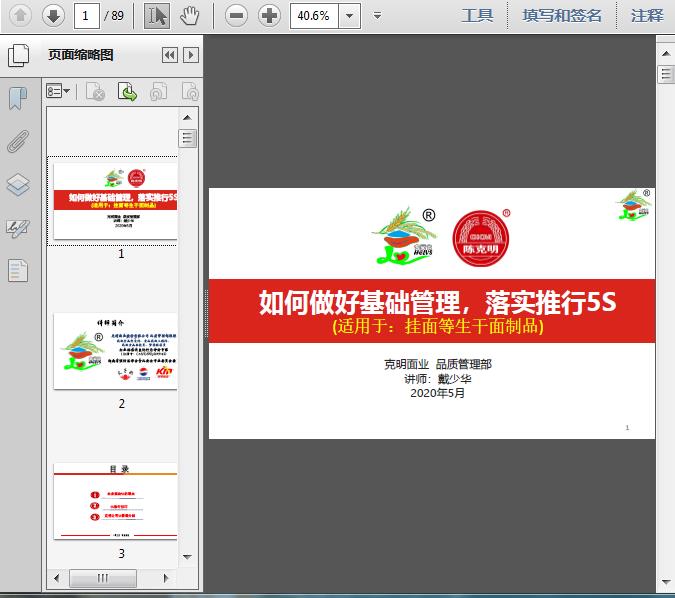
Task: Open the 工具 panel
Action: 477,16
